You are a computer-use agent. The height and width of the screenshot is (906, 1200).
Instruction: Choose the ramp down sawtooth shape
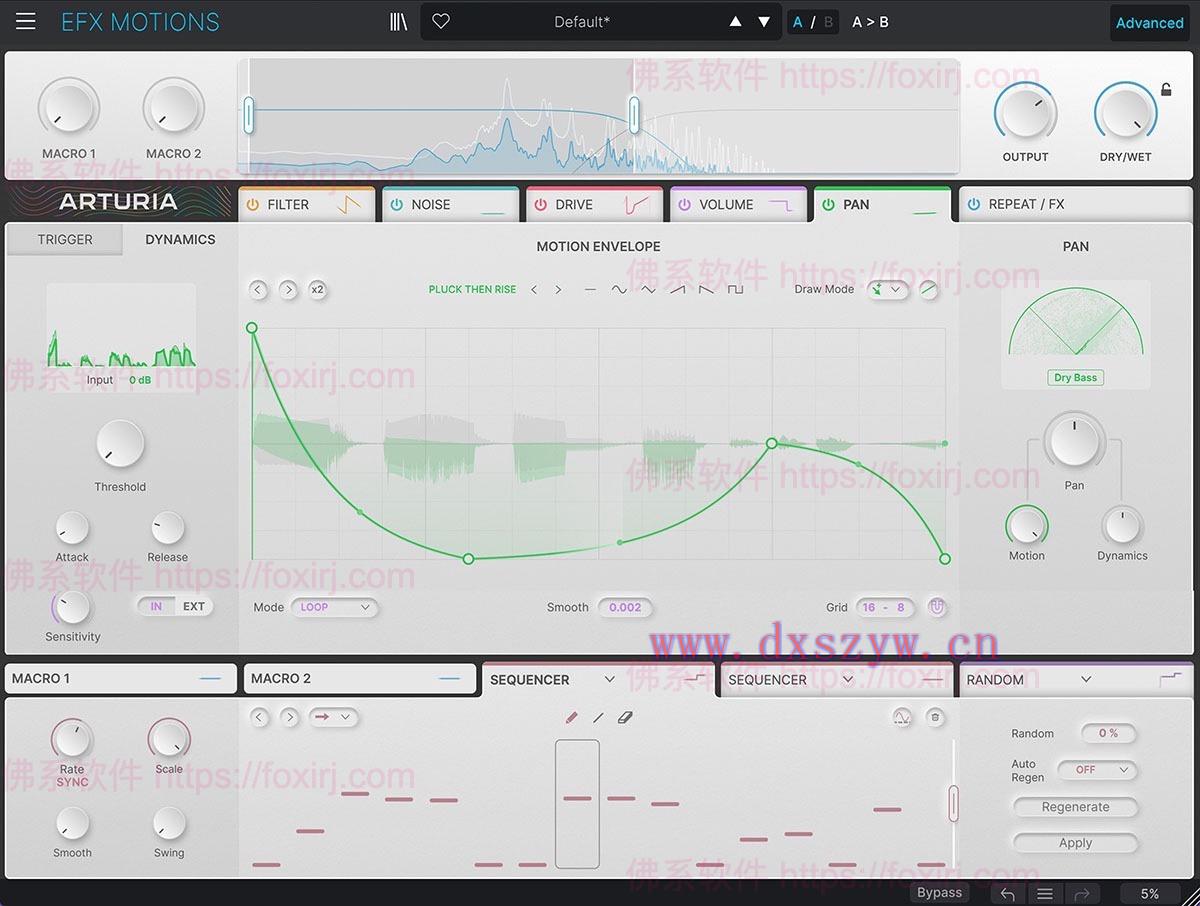(x=706, y=290)
